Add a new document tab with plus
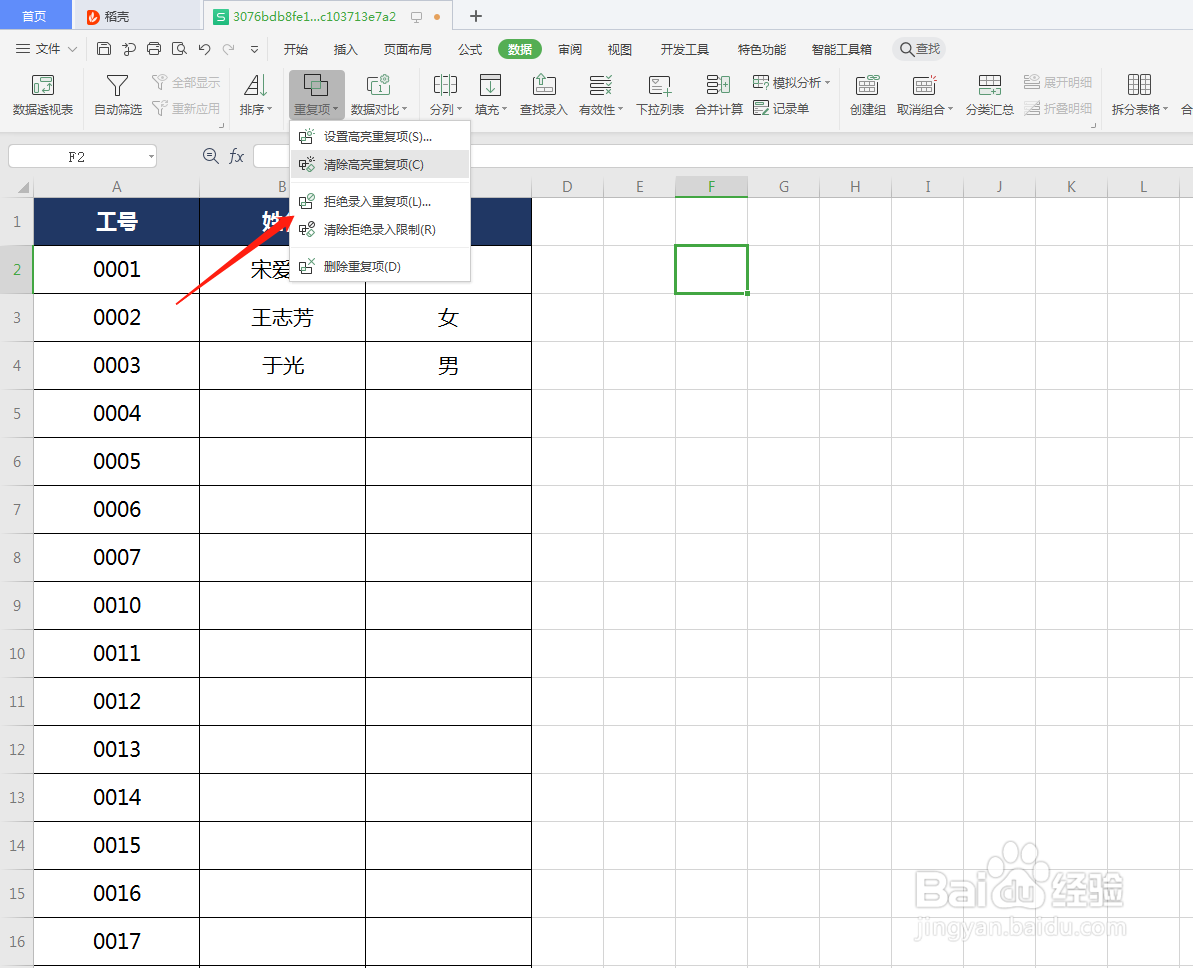The width and height of the screenshot is (1193, 968). 476,16
